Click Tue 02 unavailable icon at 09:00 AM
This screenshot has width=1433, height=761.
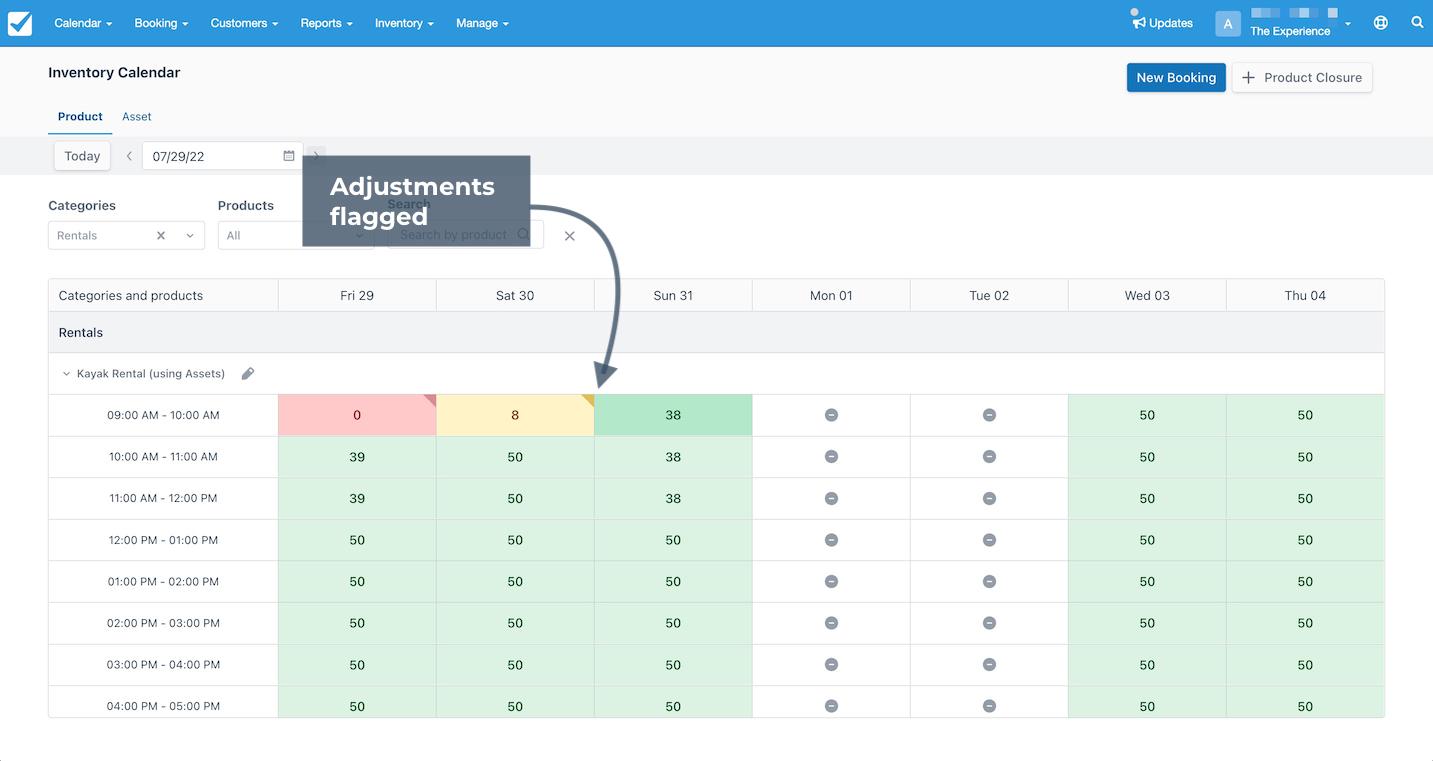[989, 415]
